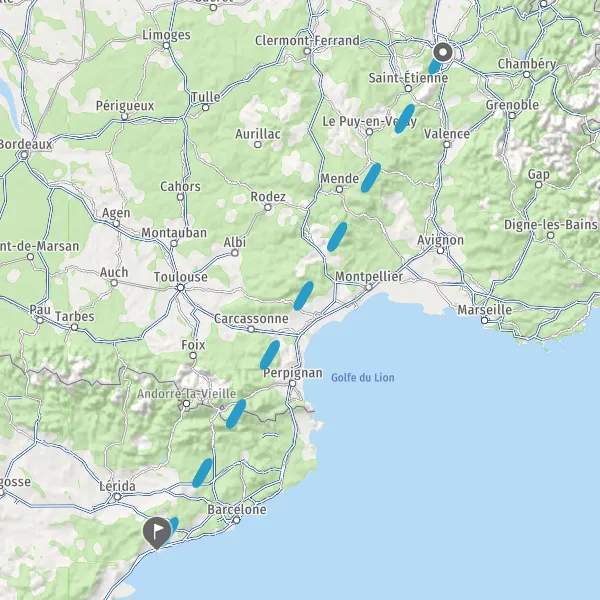Click the route dash northwest of Barcelone
This screenshot has height=600, width=600.
(202, 473)
